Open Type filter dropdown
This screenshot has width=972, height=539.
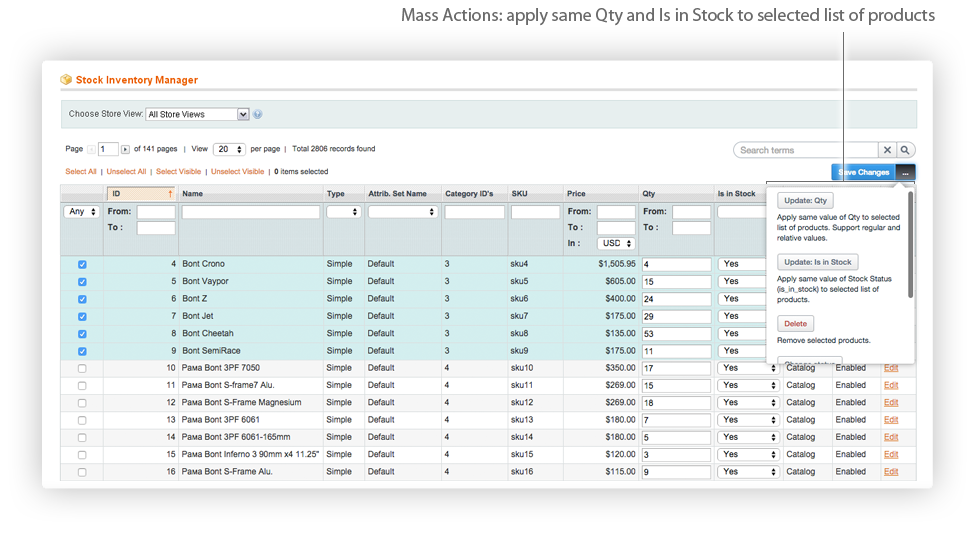(x=343, y=212)
